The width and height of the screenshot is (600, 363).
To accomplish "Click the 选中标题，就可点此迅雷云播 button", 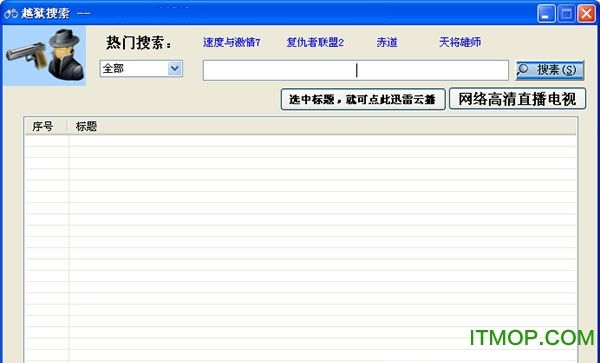I will pos(363,99).
